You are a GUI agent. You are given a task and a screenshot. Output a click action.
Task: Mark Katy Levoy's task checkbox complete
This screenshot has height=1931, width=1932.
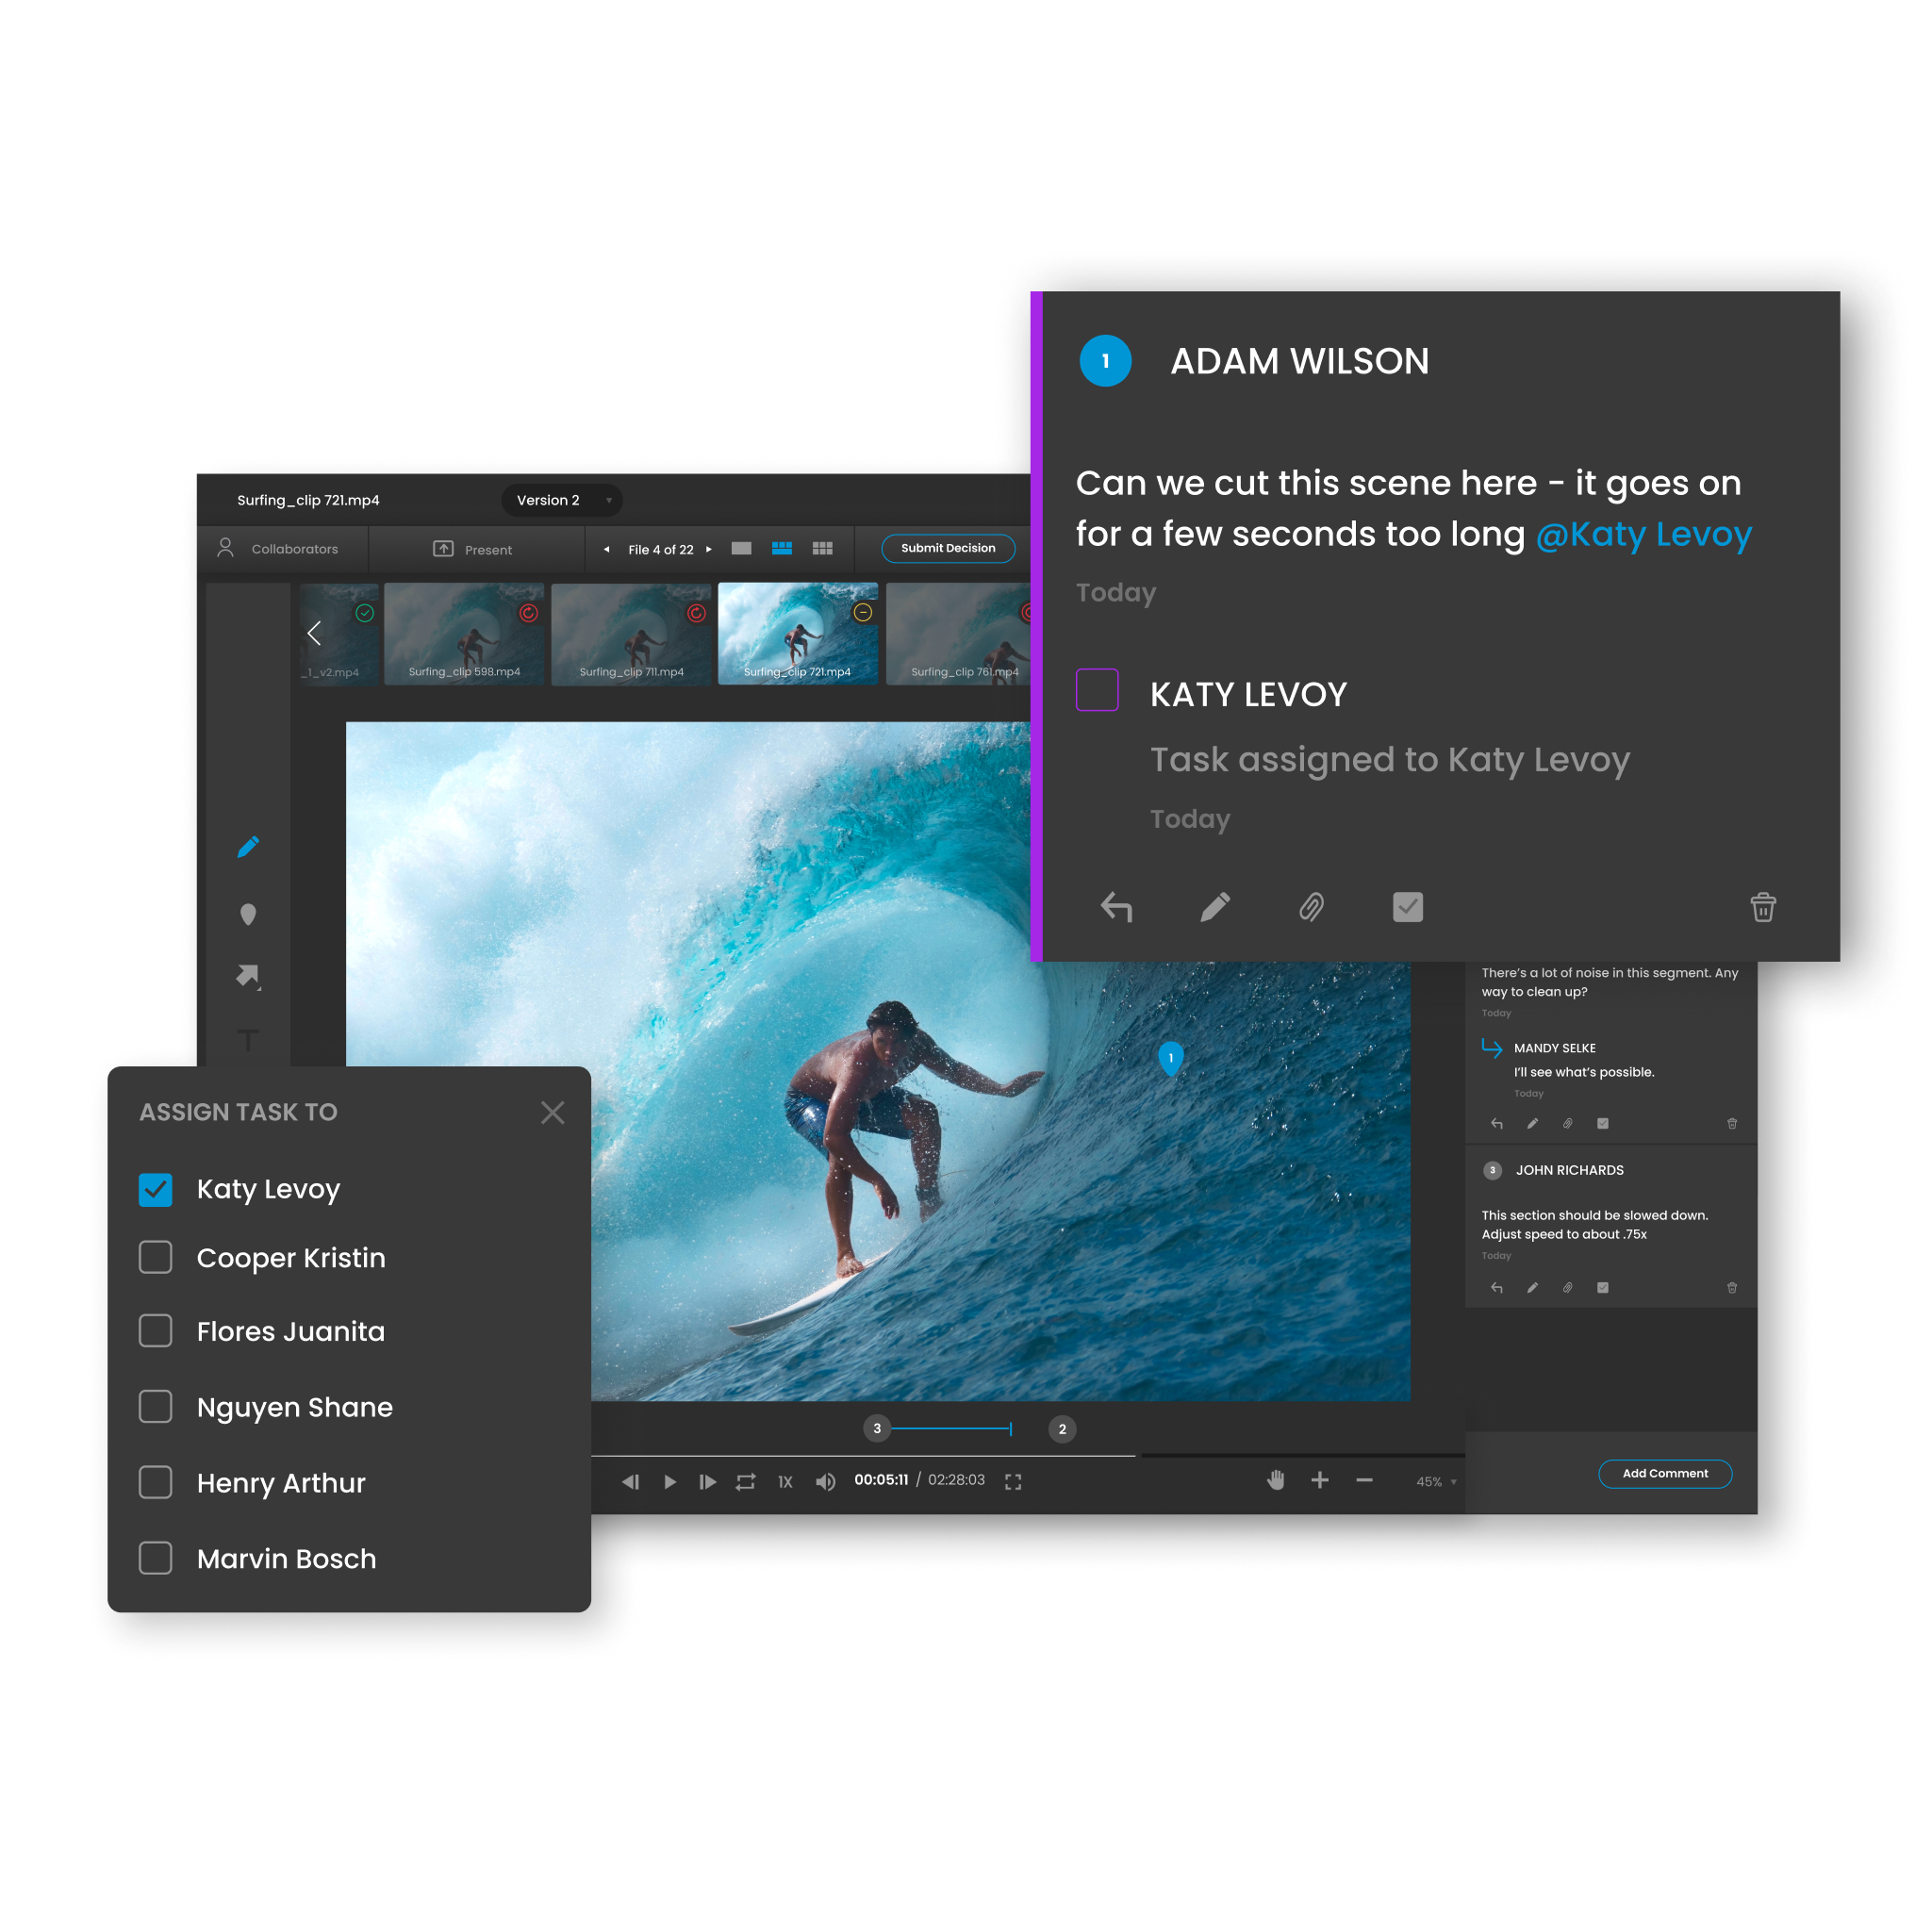coord(1096,690)
